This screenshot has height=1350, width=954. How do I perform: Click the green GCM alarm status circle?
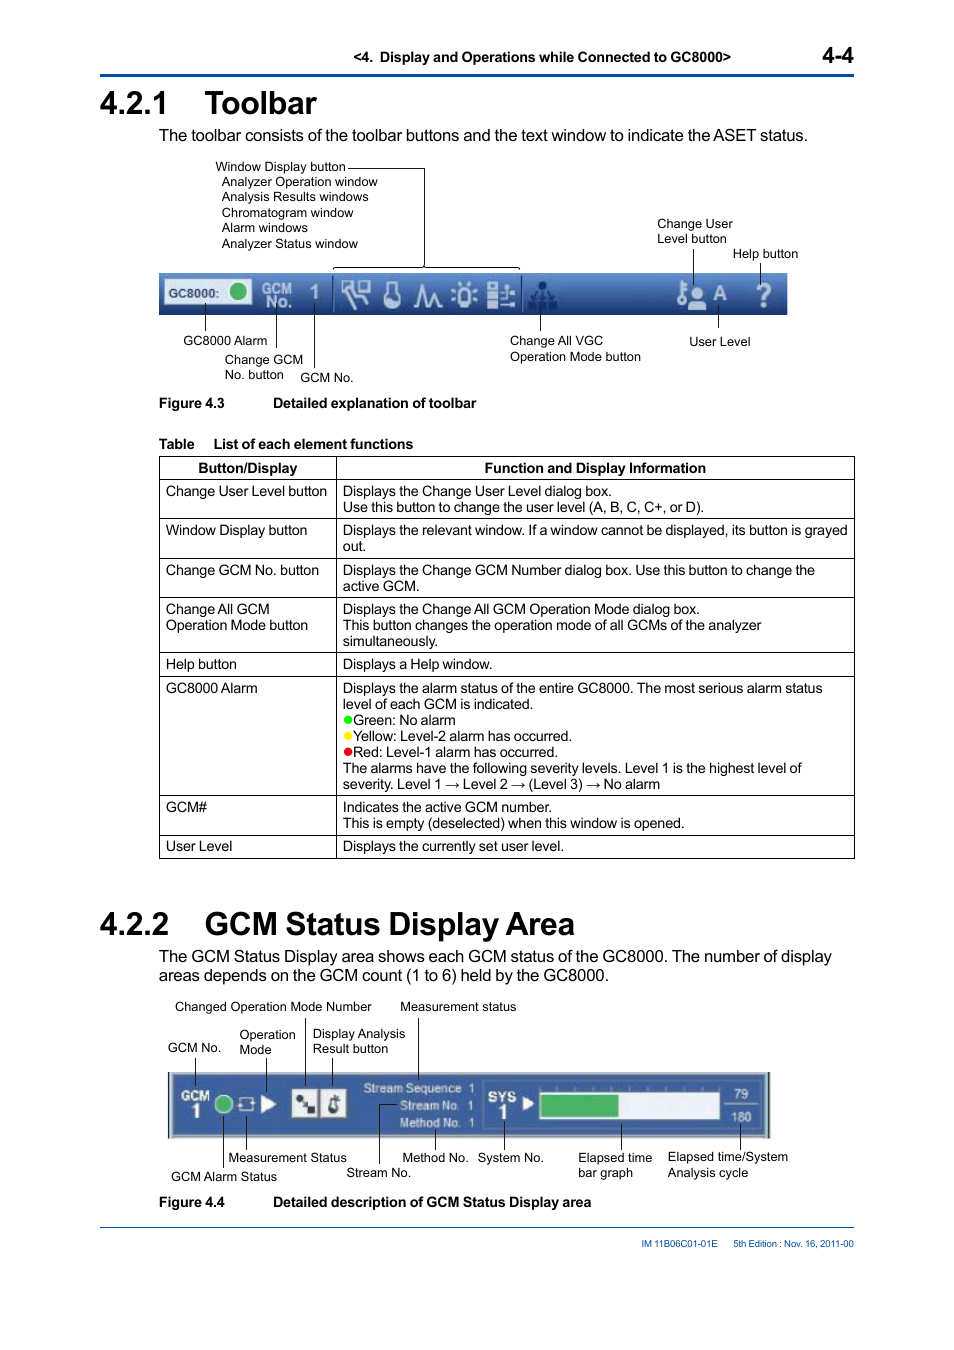[224, 1104]
